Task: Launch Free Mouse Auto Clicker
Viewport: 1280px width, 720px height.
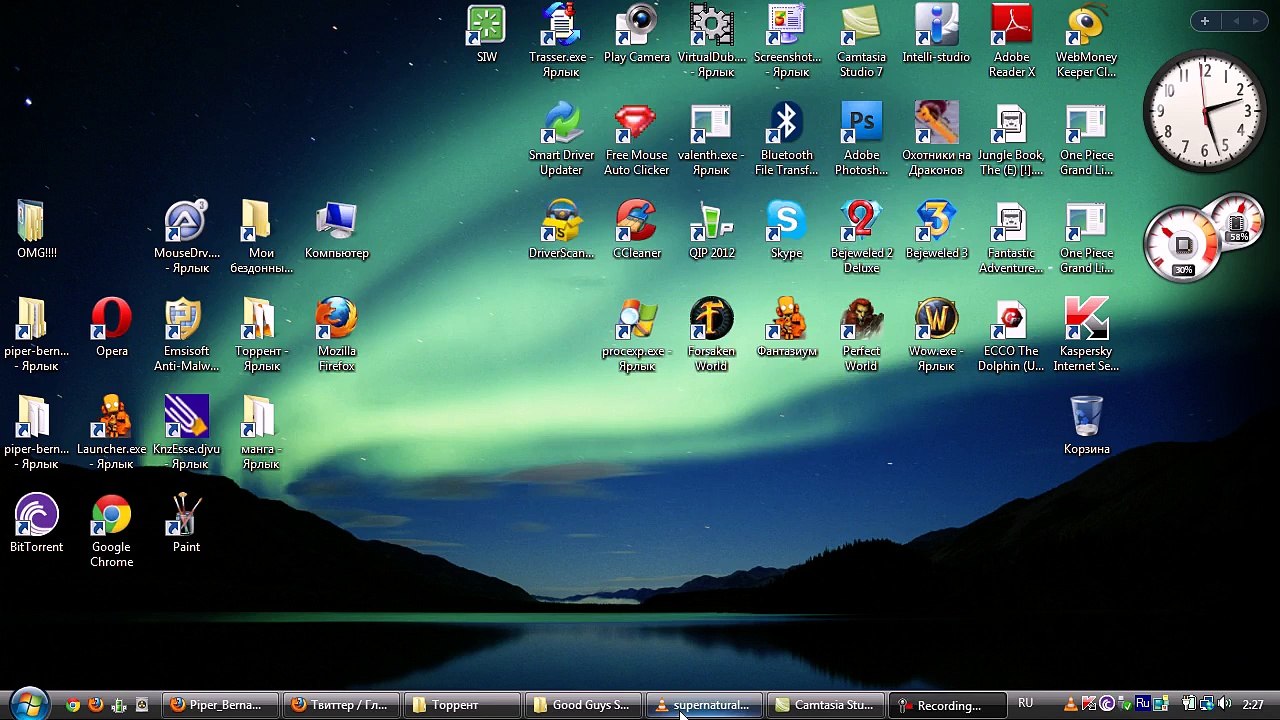Action: point(637,139)
